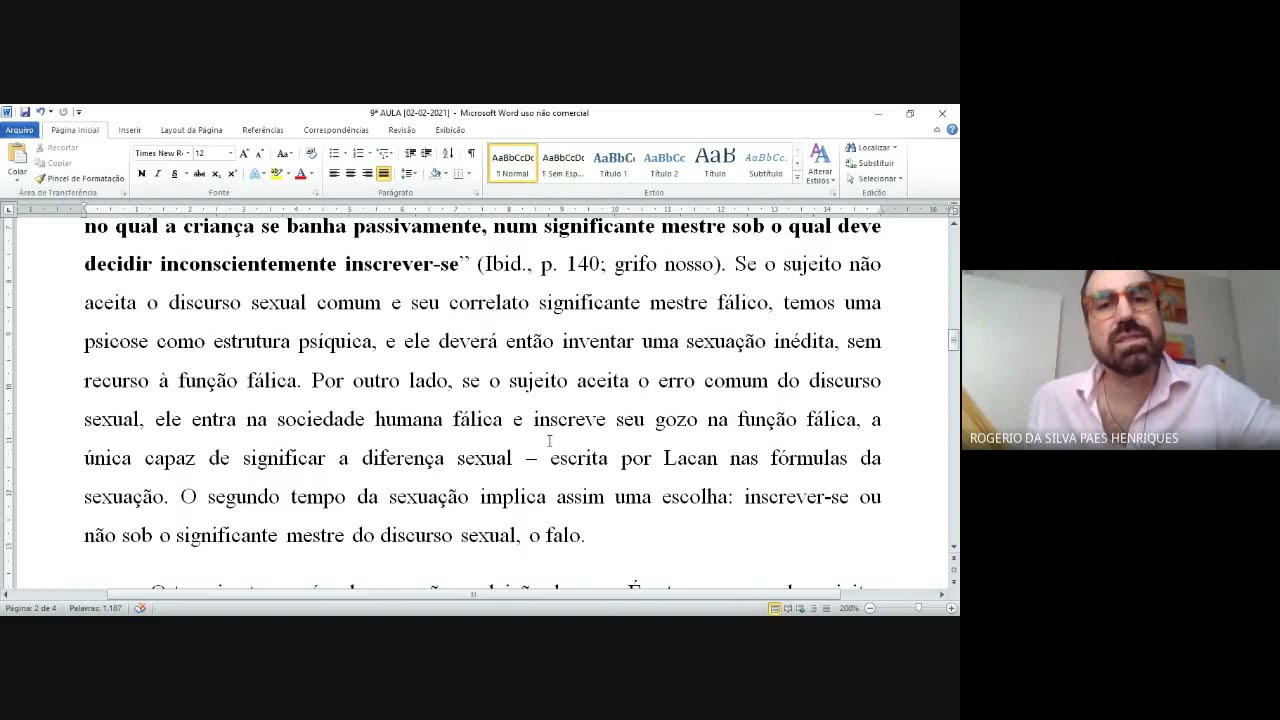This screenshot has width=1280, height=720.
Task: Open Selecionar dropdown
Action: coord(874,178)
